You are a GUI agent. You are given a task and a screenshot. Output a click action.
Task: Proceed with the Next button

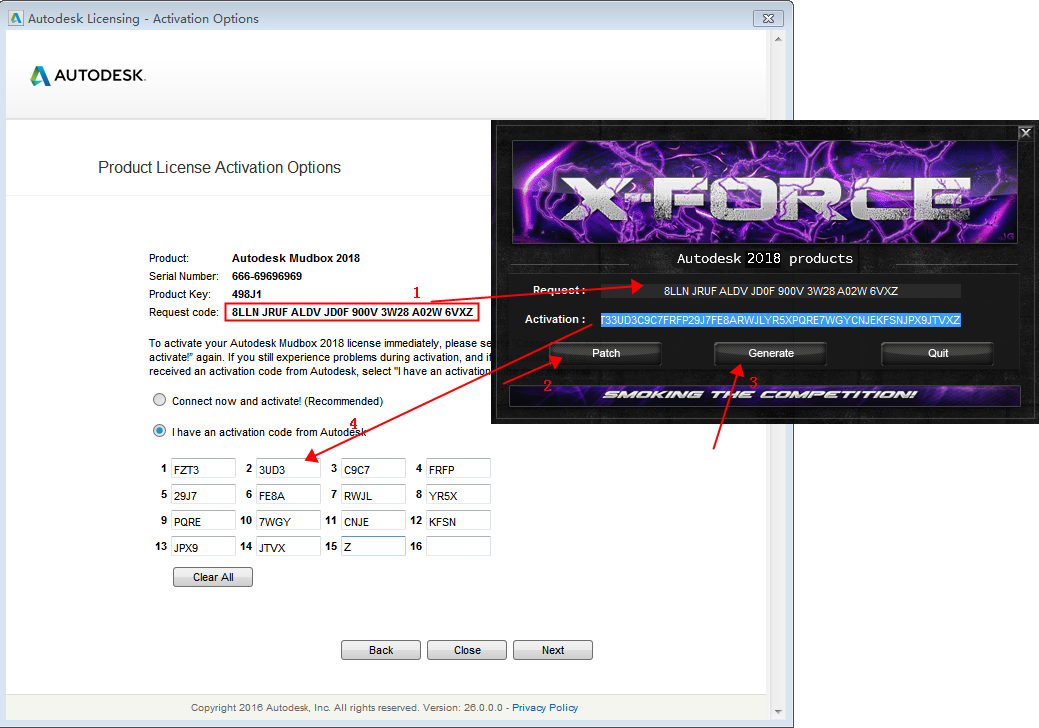(x=553, y=650)
